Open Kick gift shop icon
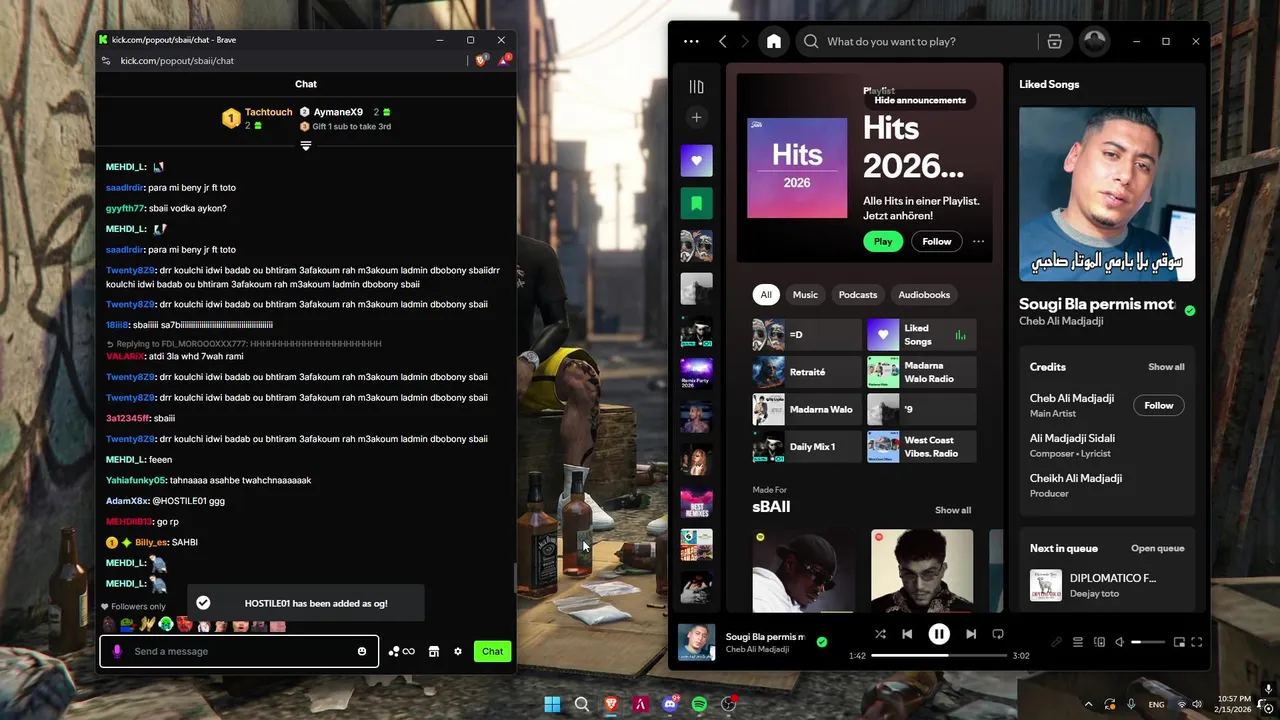Screen dimensions: 1280x720 coord(434,651)
